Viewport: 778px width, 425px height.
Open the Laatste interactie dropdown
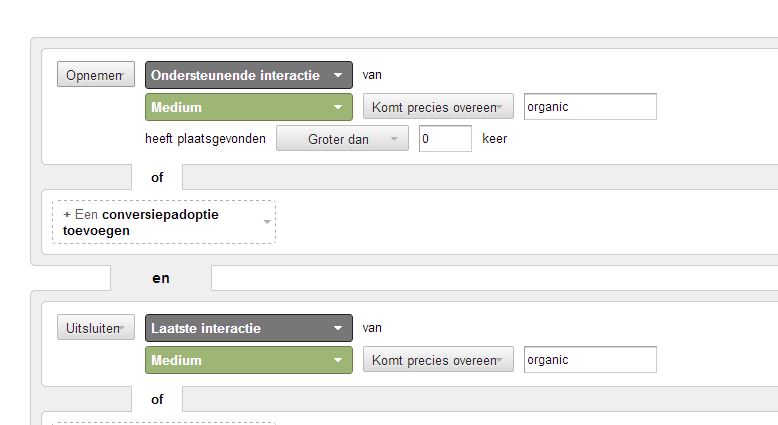249,328
